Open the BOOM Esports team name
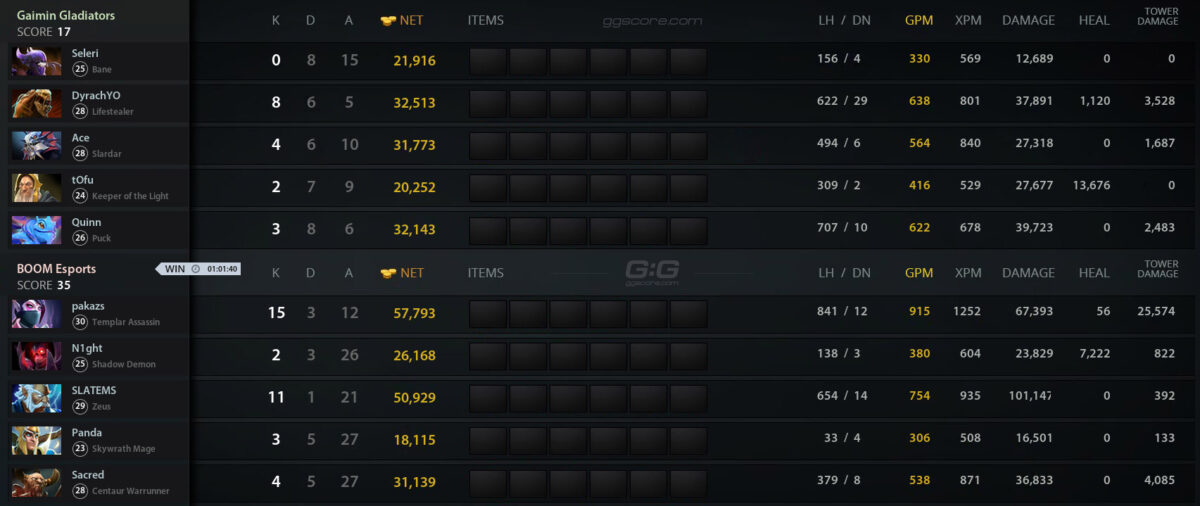 tap(56, 269)
